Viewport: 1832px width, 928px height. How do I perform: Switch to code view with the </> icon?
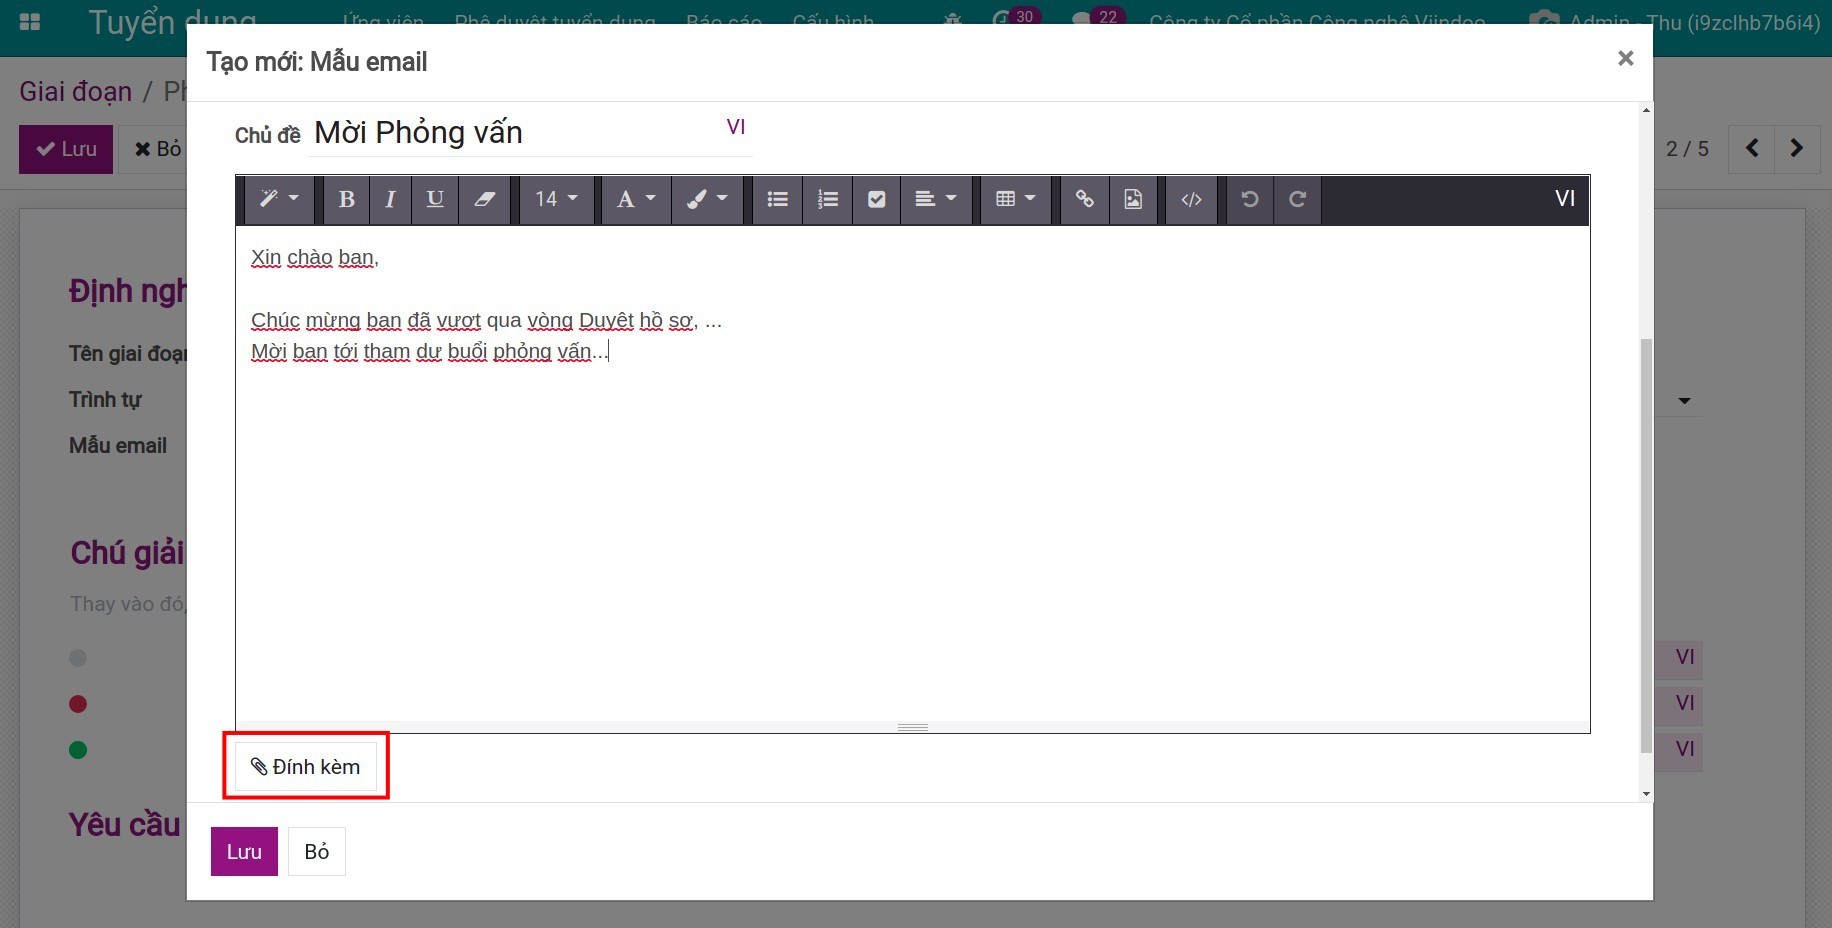tap(1191, 199)
